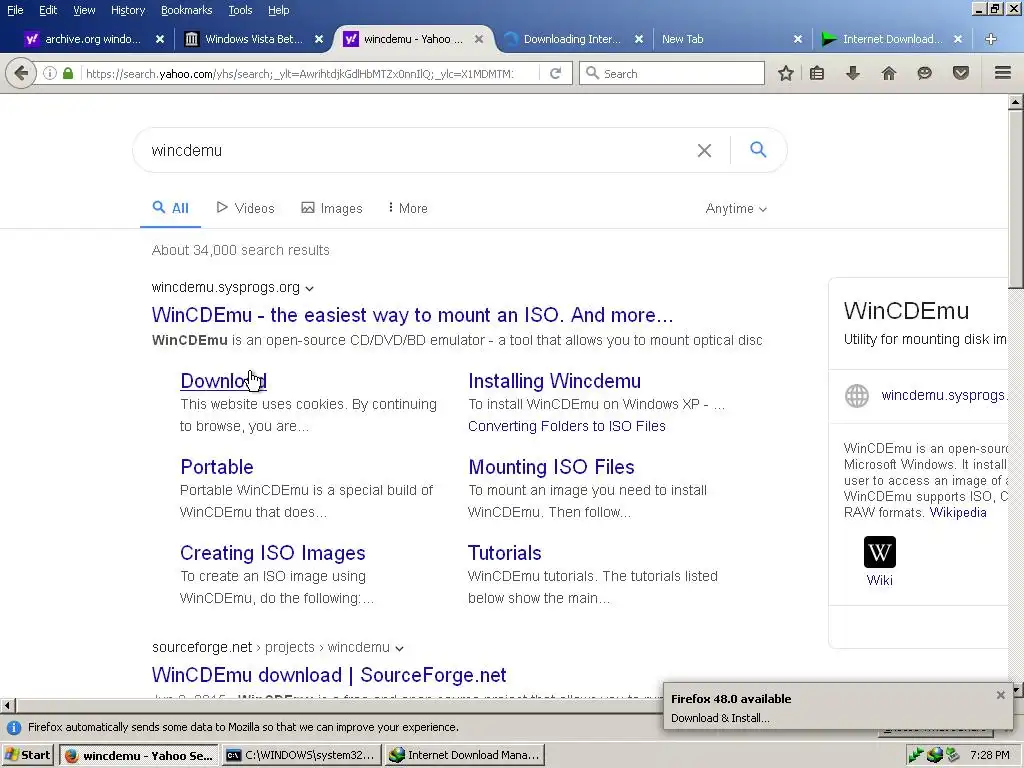Close the New Tab tab

point(798,39)
